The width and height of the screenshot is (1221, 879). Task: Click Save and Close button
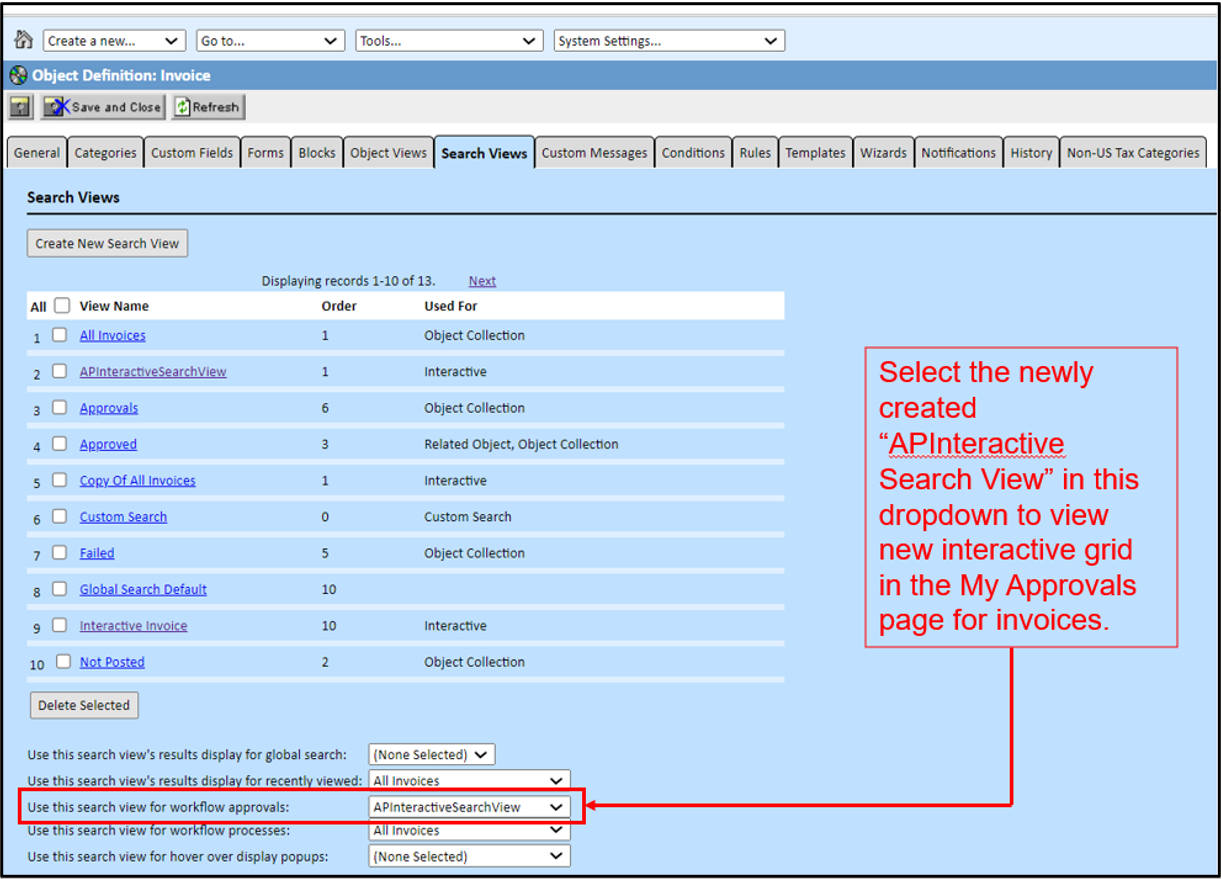tap(102, 107)
